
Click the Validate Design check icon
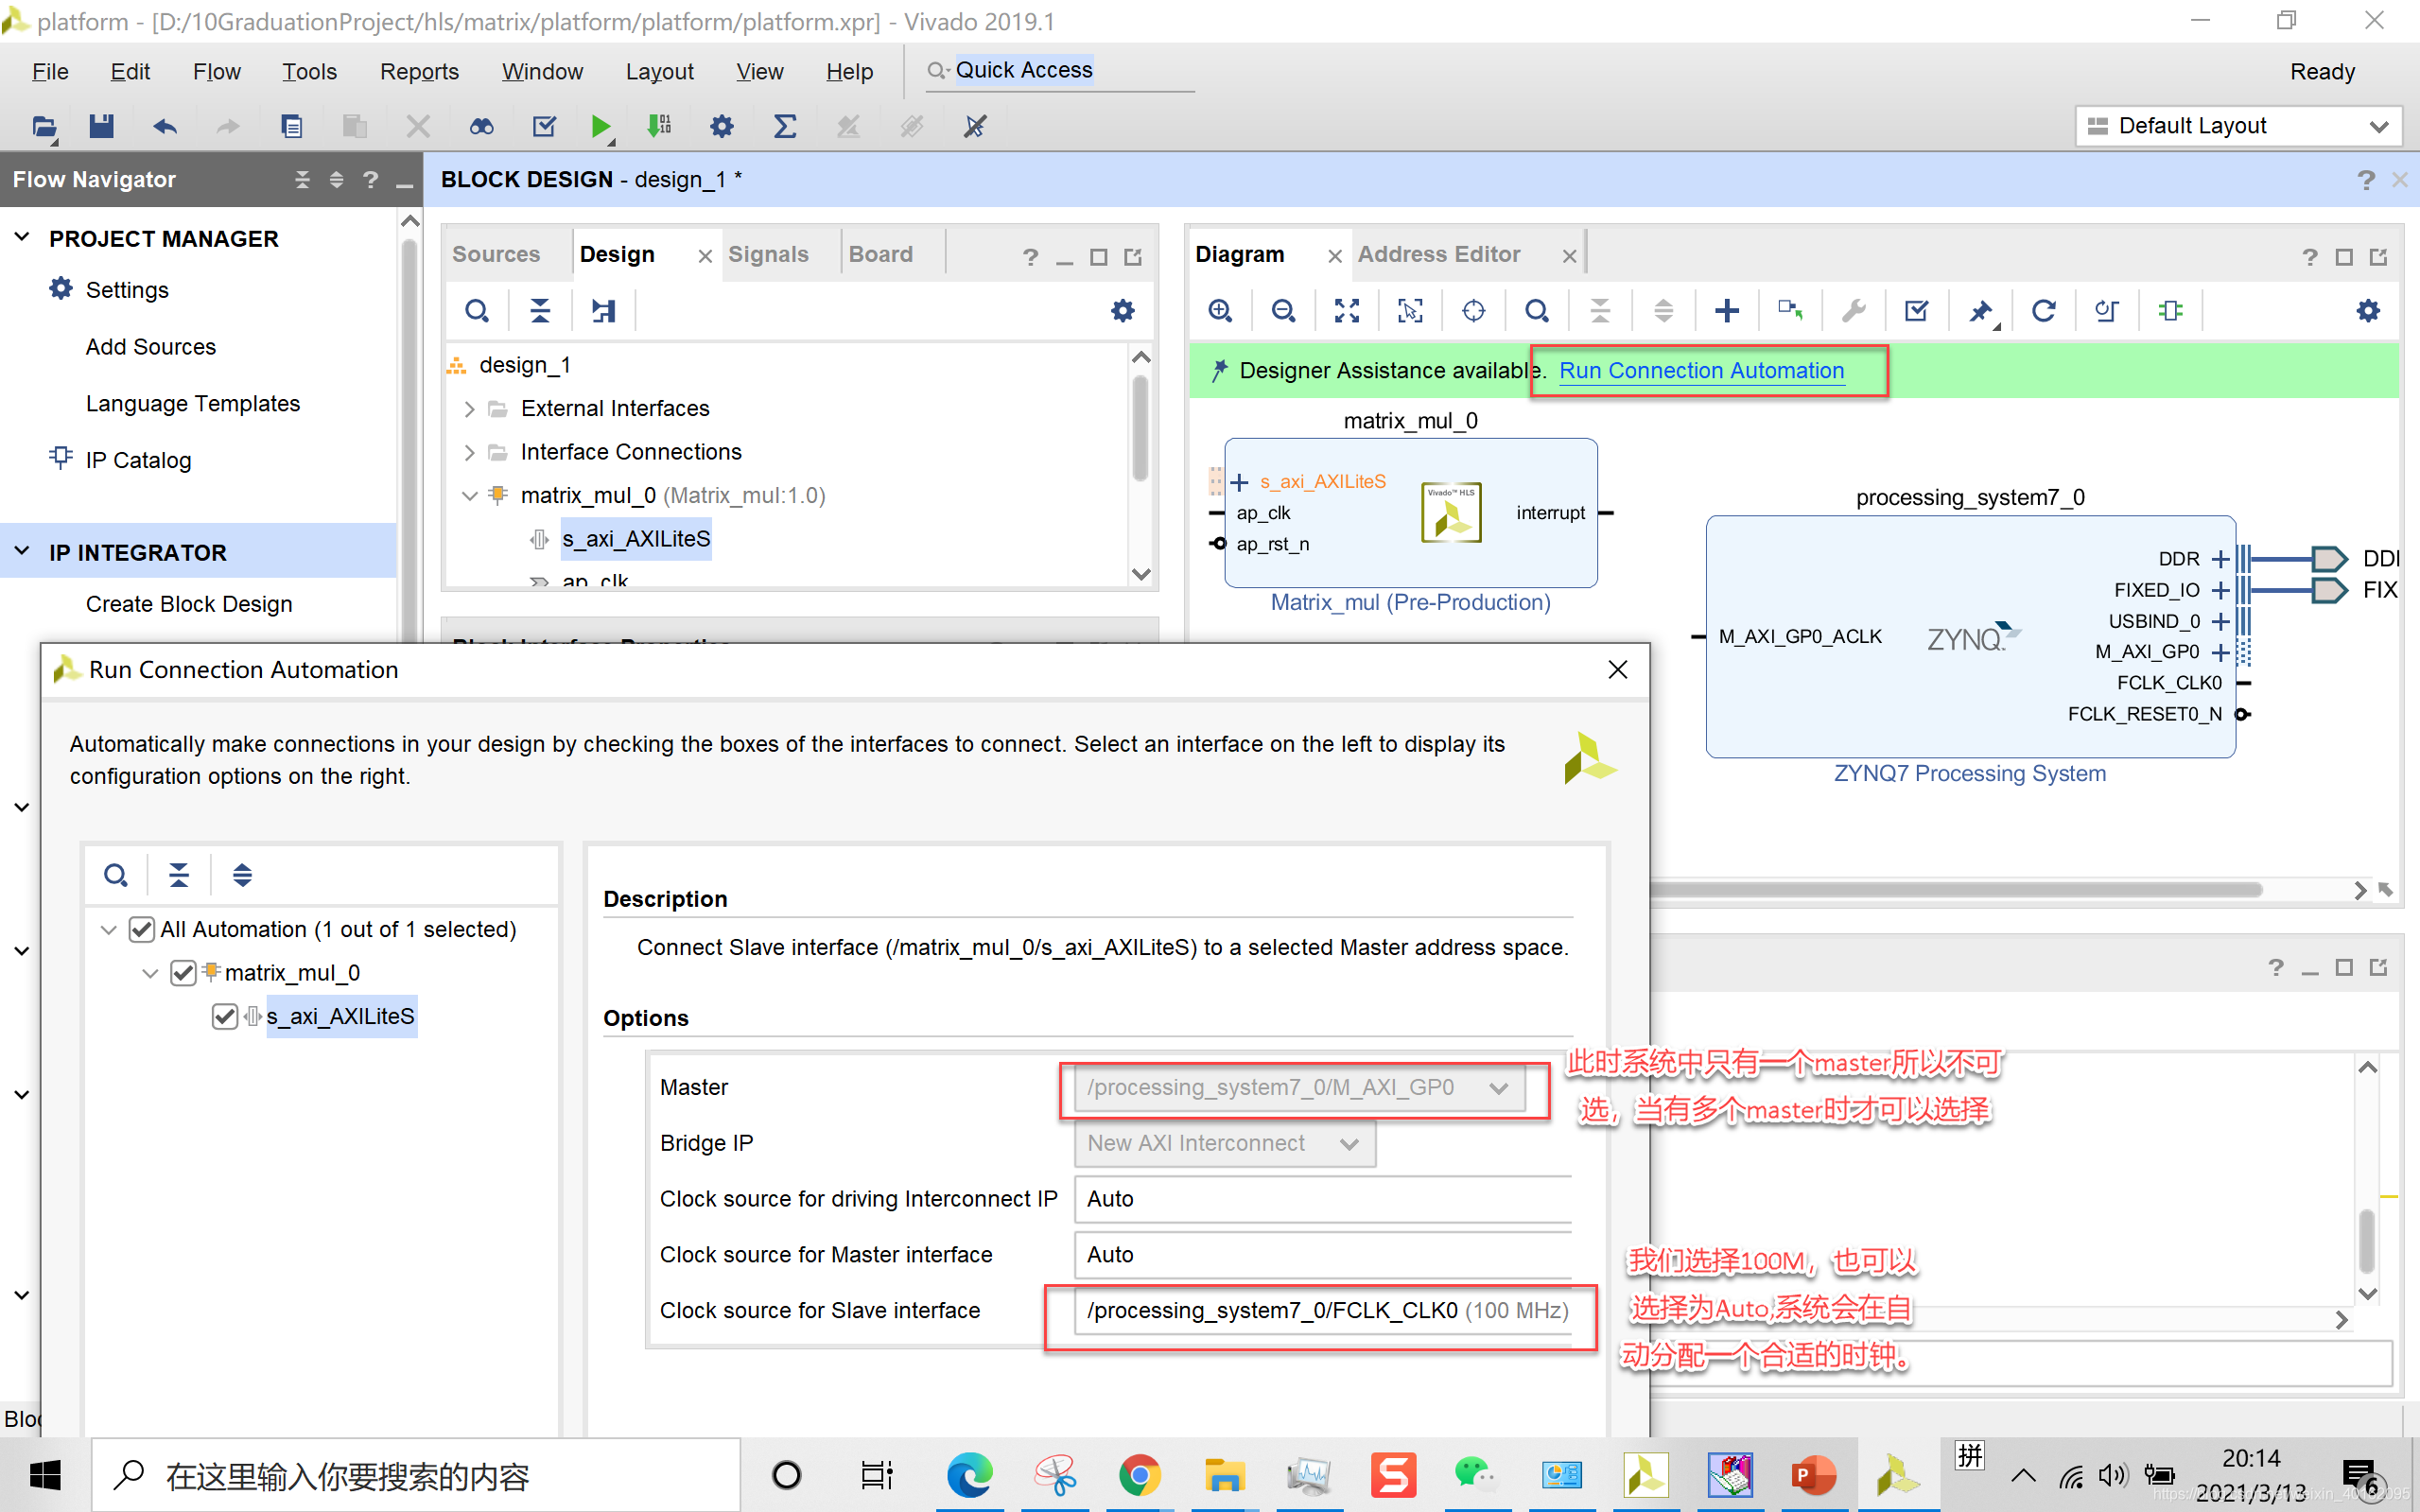pyautogui.click(x=1916, y=311)
